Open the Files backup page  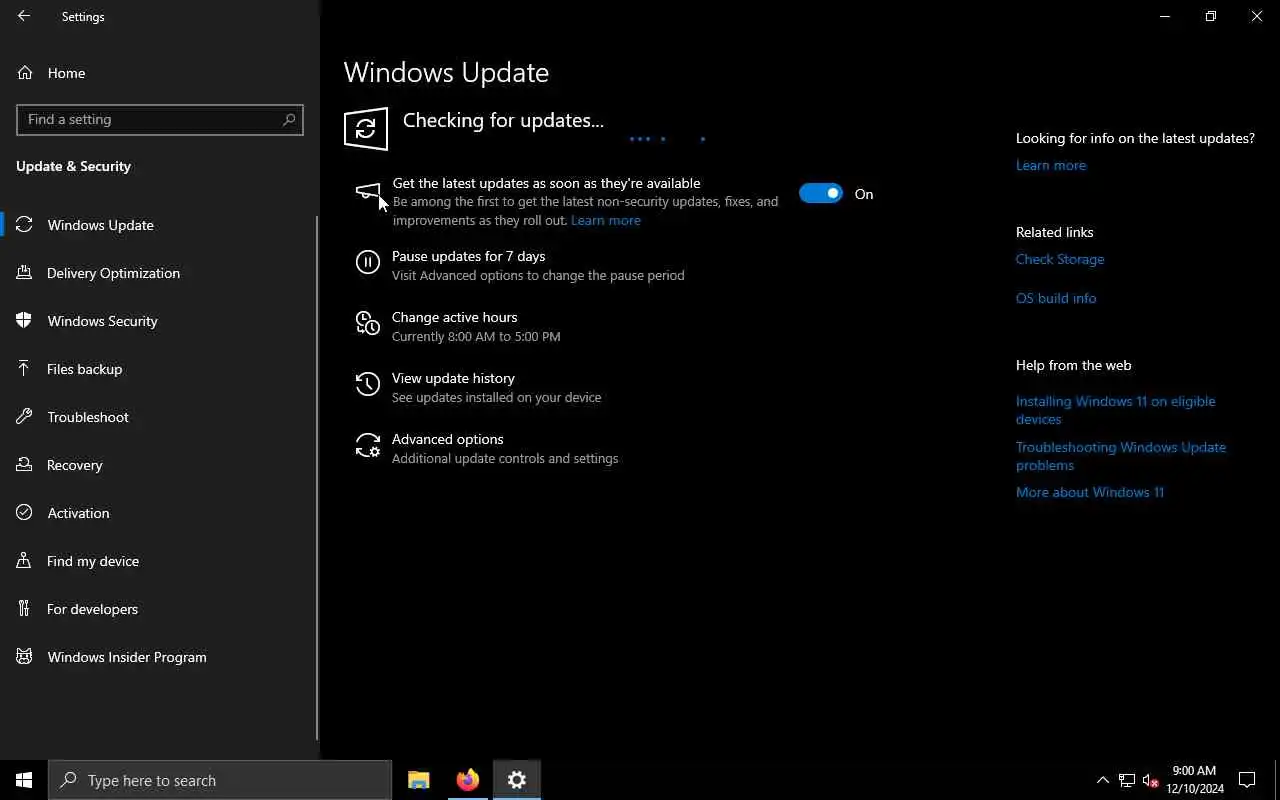[159, 369]
